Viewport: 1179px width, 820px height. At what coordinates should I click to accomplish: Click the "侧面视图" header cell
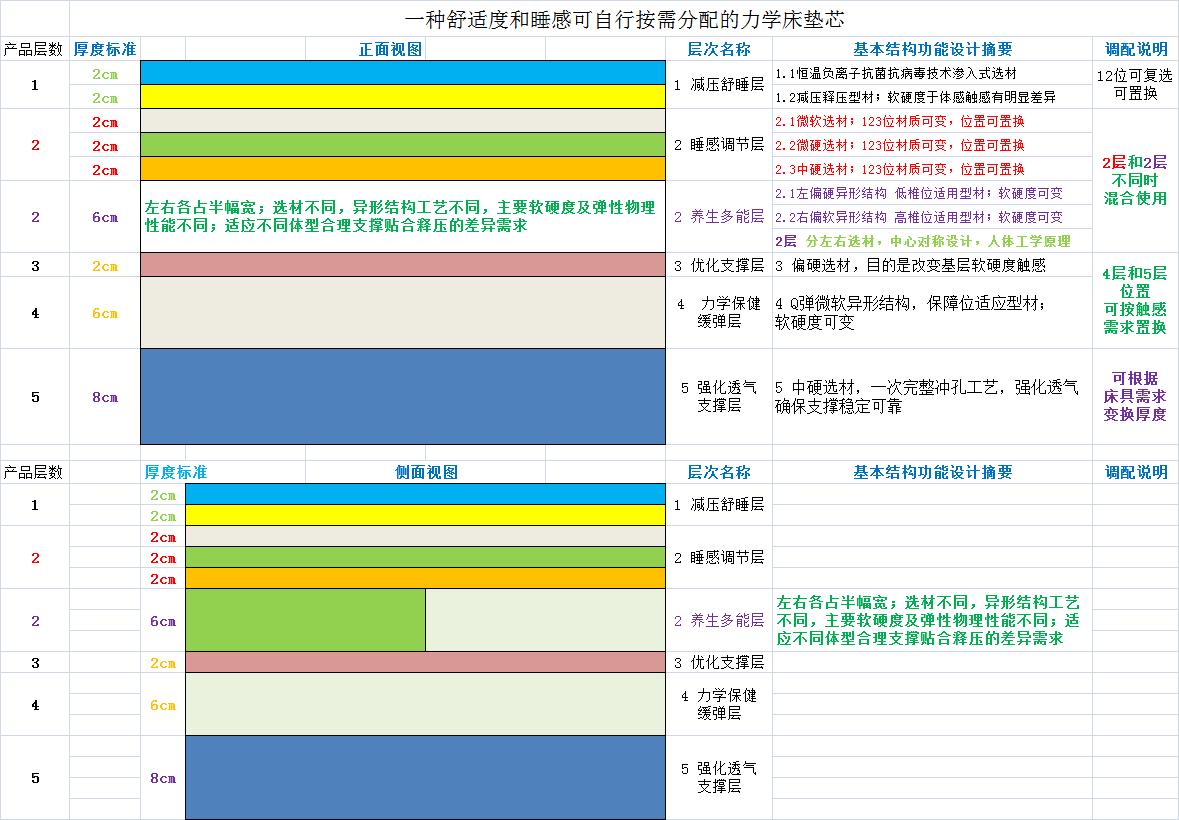(x=426, y=472)
